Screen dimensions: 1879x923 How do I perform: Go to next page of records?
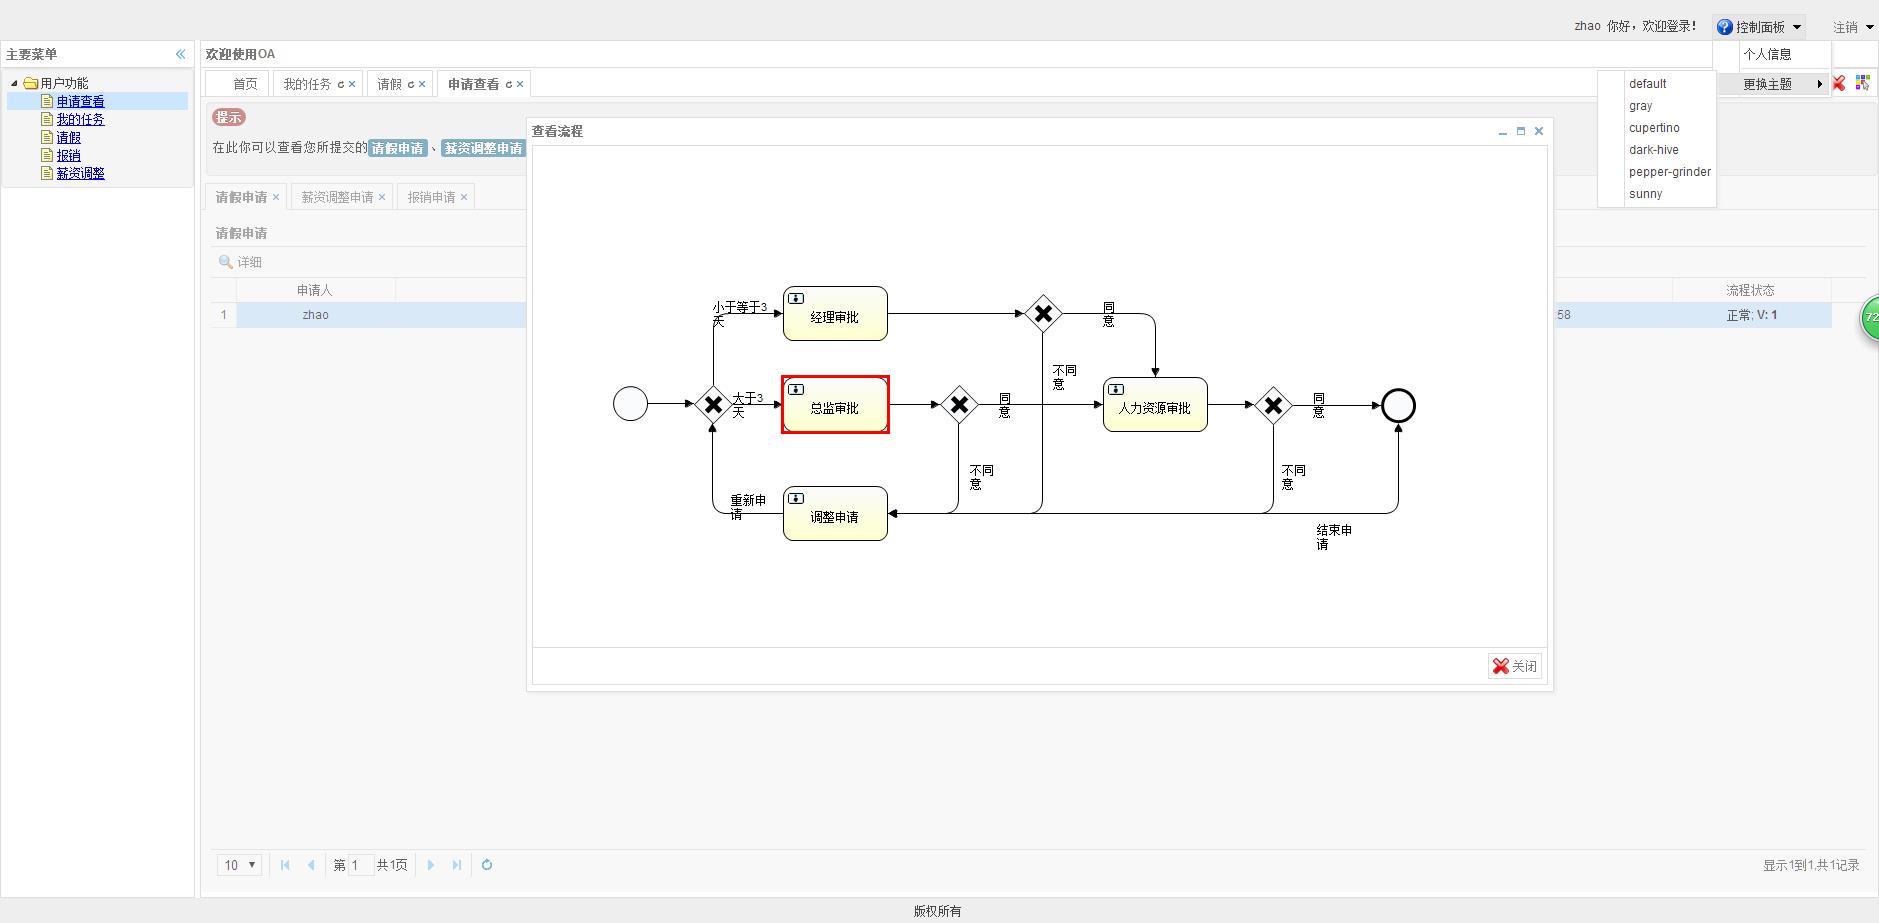(431, 865)
